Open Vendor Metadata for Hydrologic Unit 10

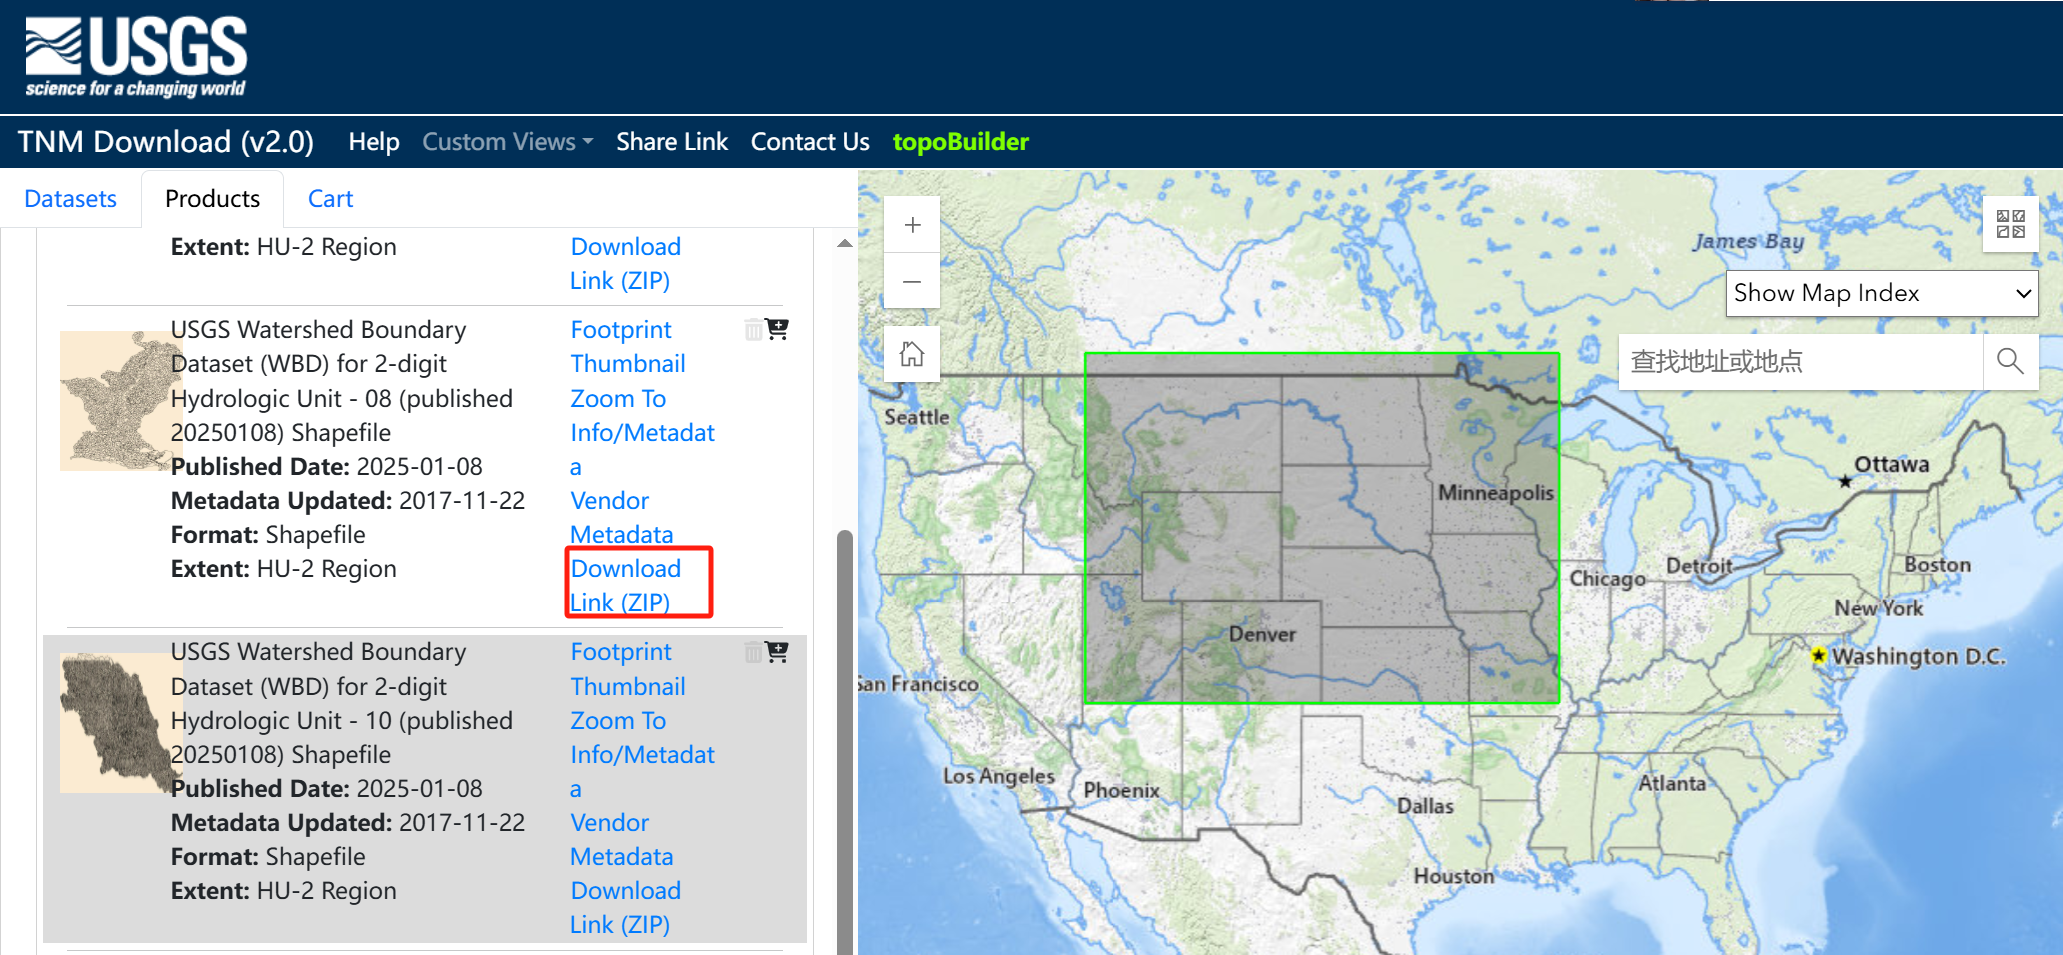pos(621,839)
